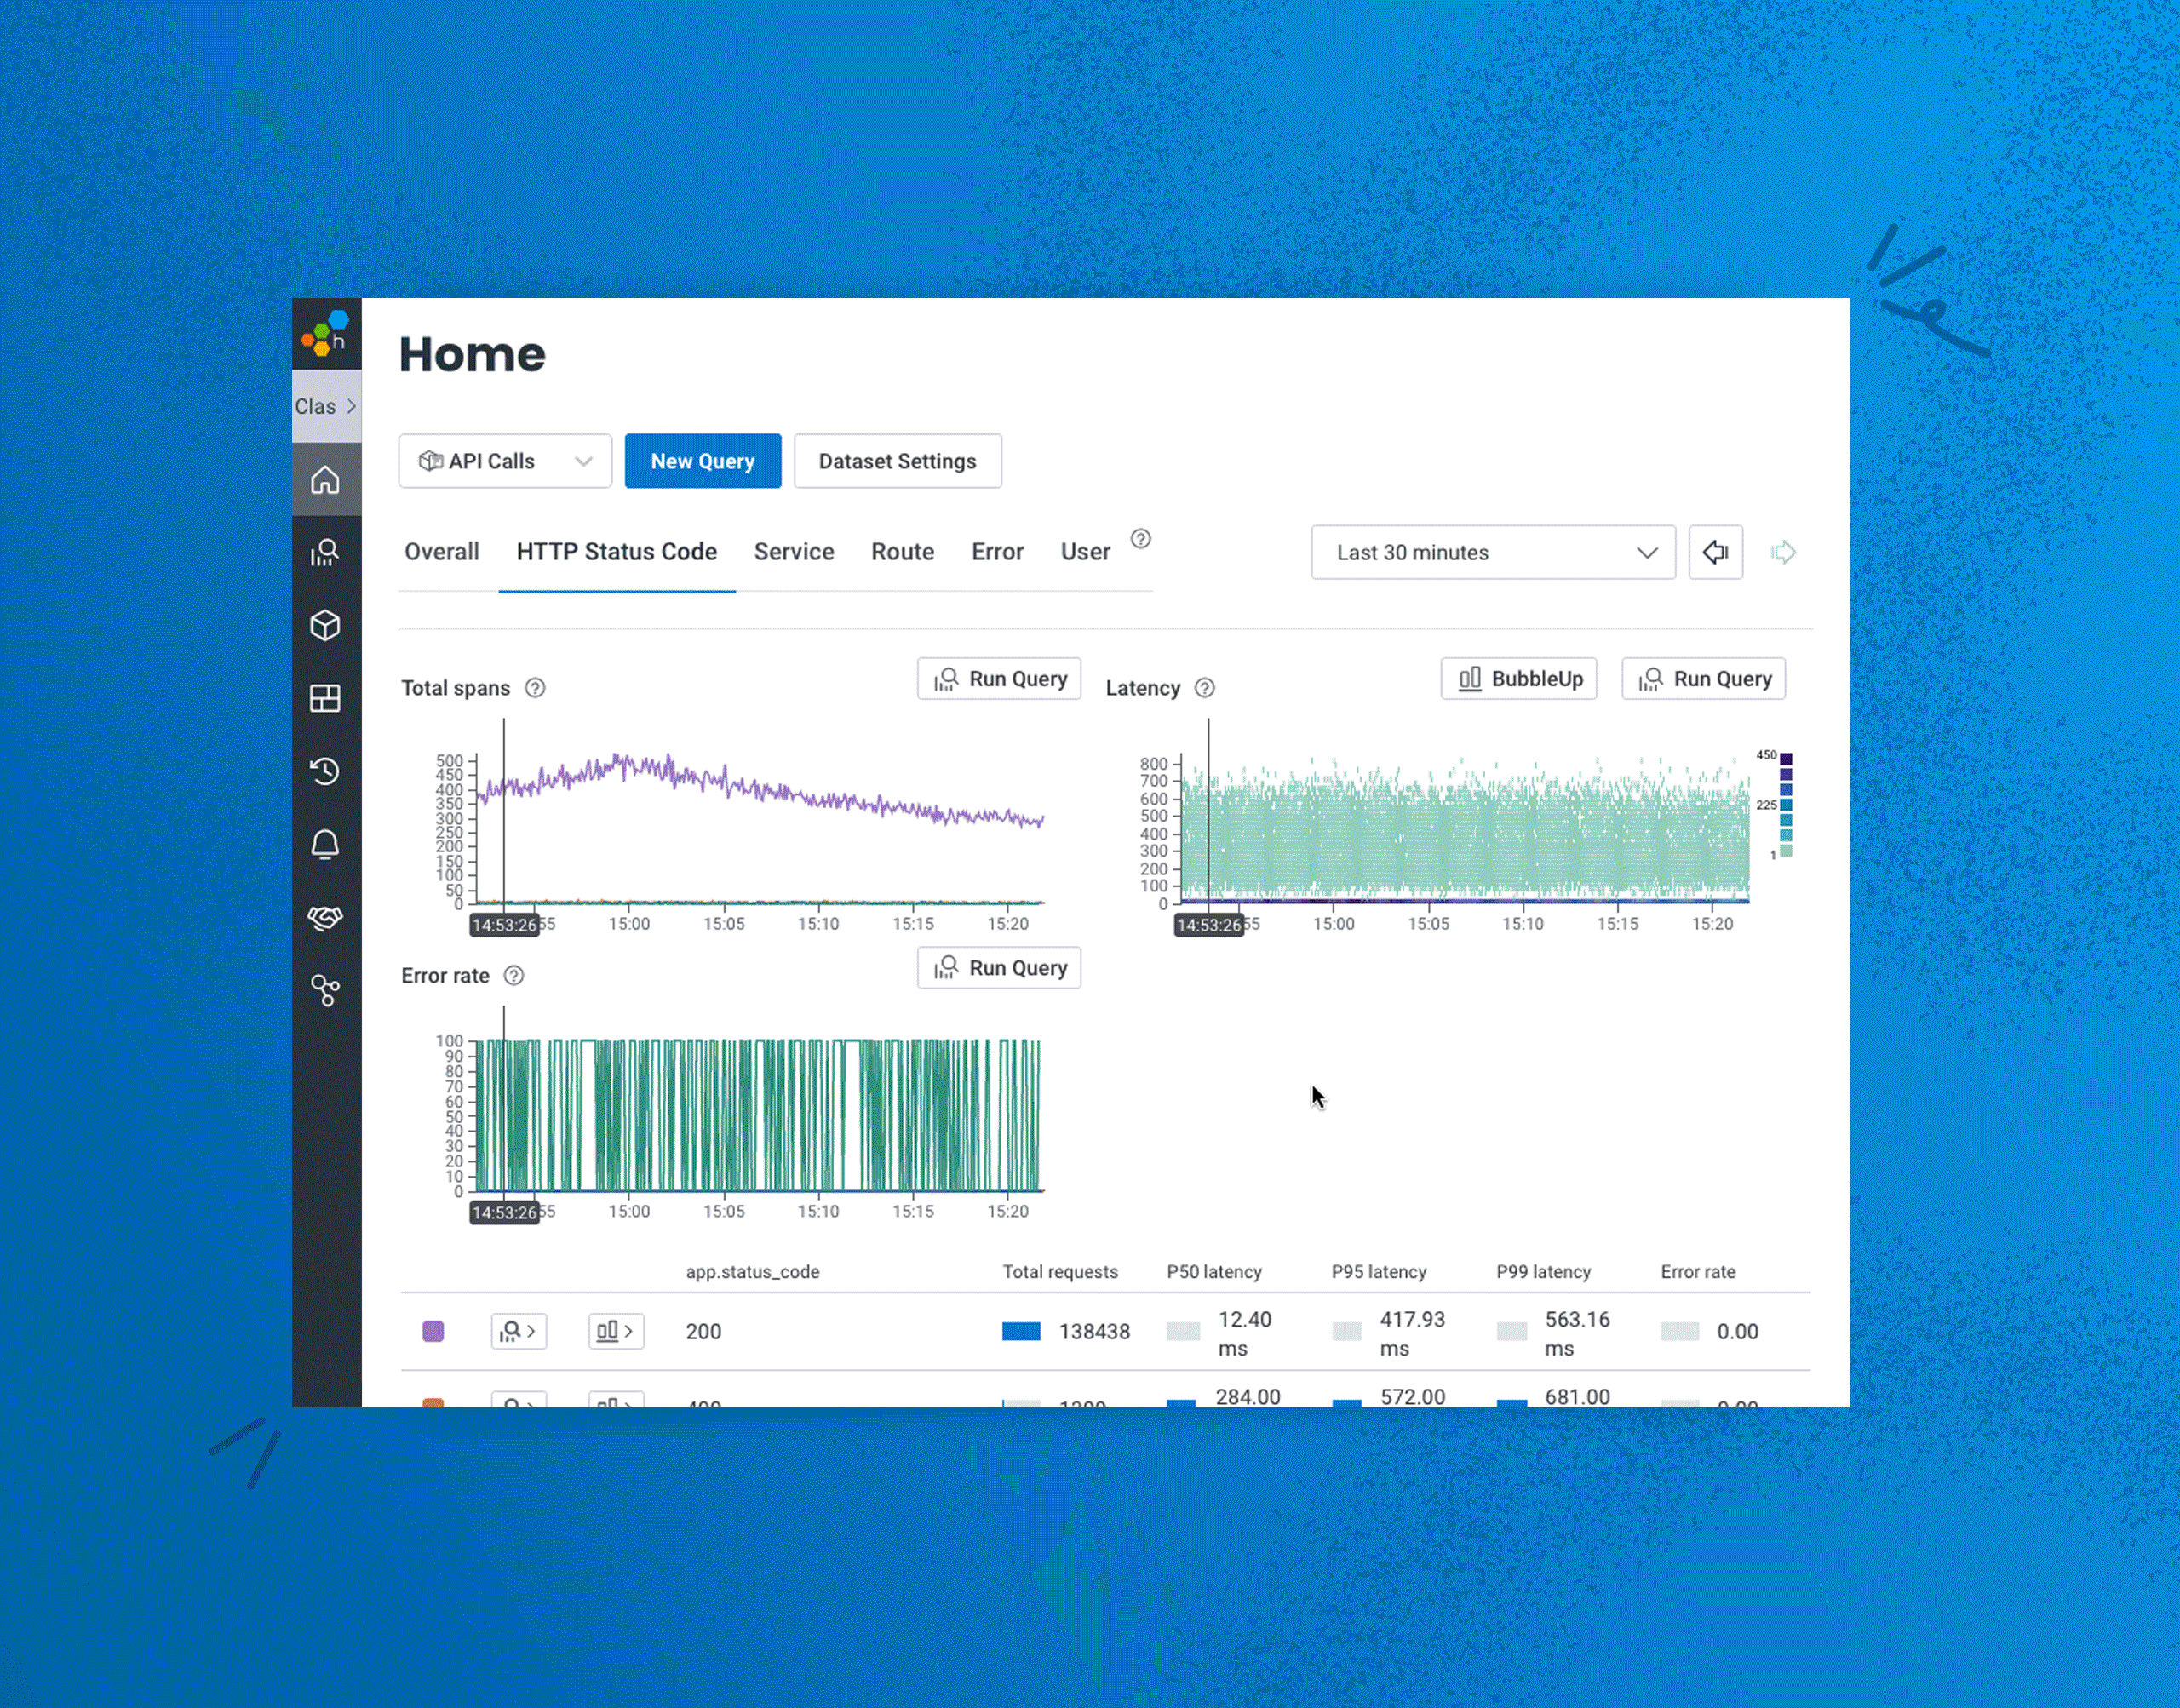Expand the 200 status code row details
2180x1708 pixels.
pos(515,1331)
